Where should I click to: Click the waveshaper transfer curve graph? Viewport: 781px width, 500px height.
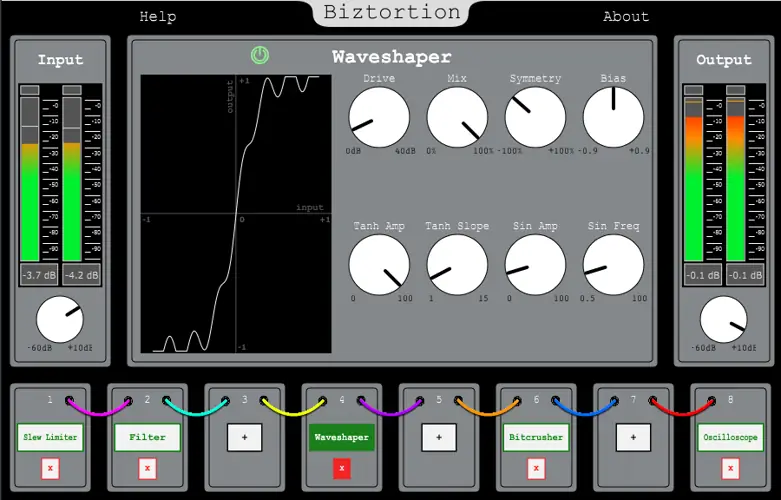click(236, 214)
